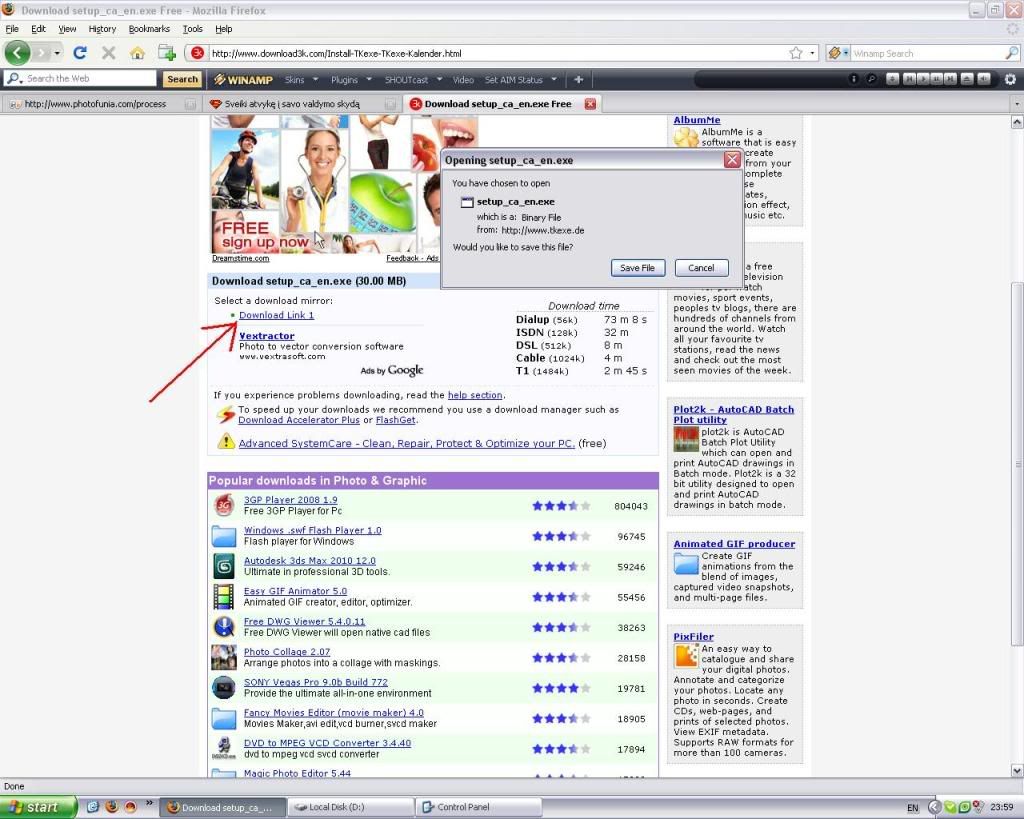Click the EN language indicator in the taskbar

[x=912, y=808]
